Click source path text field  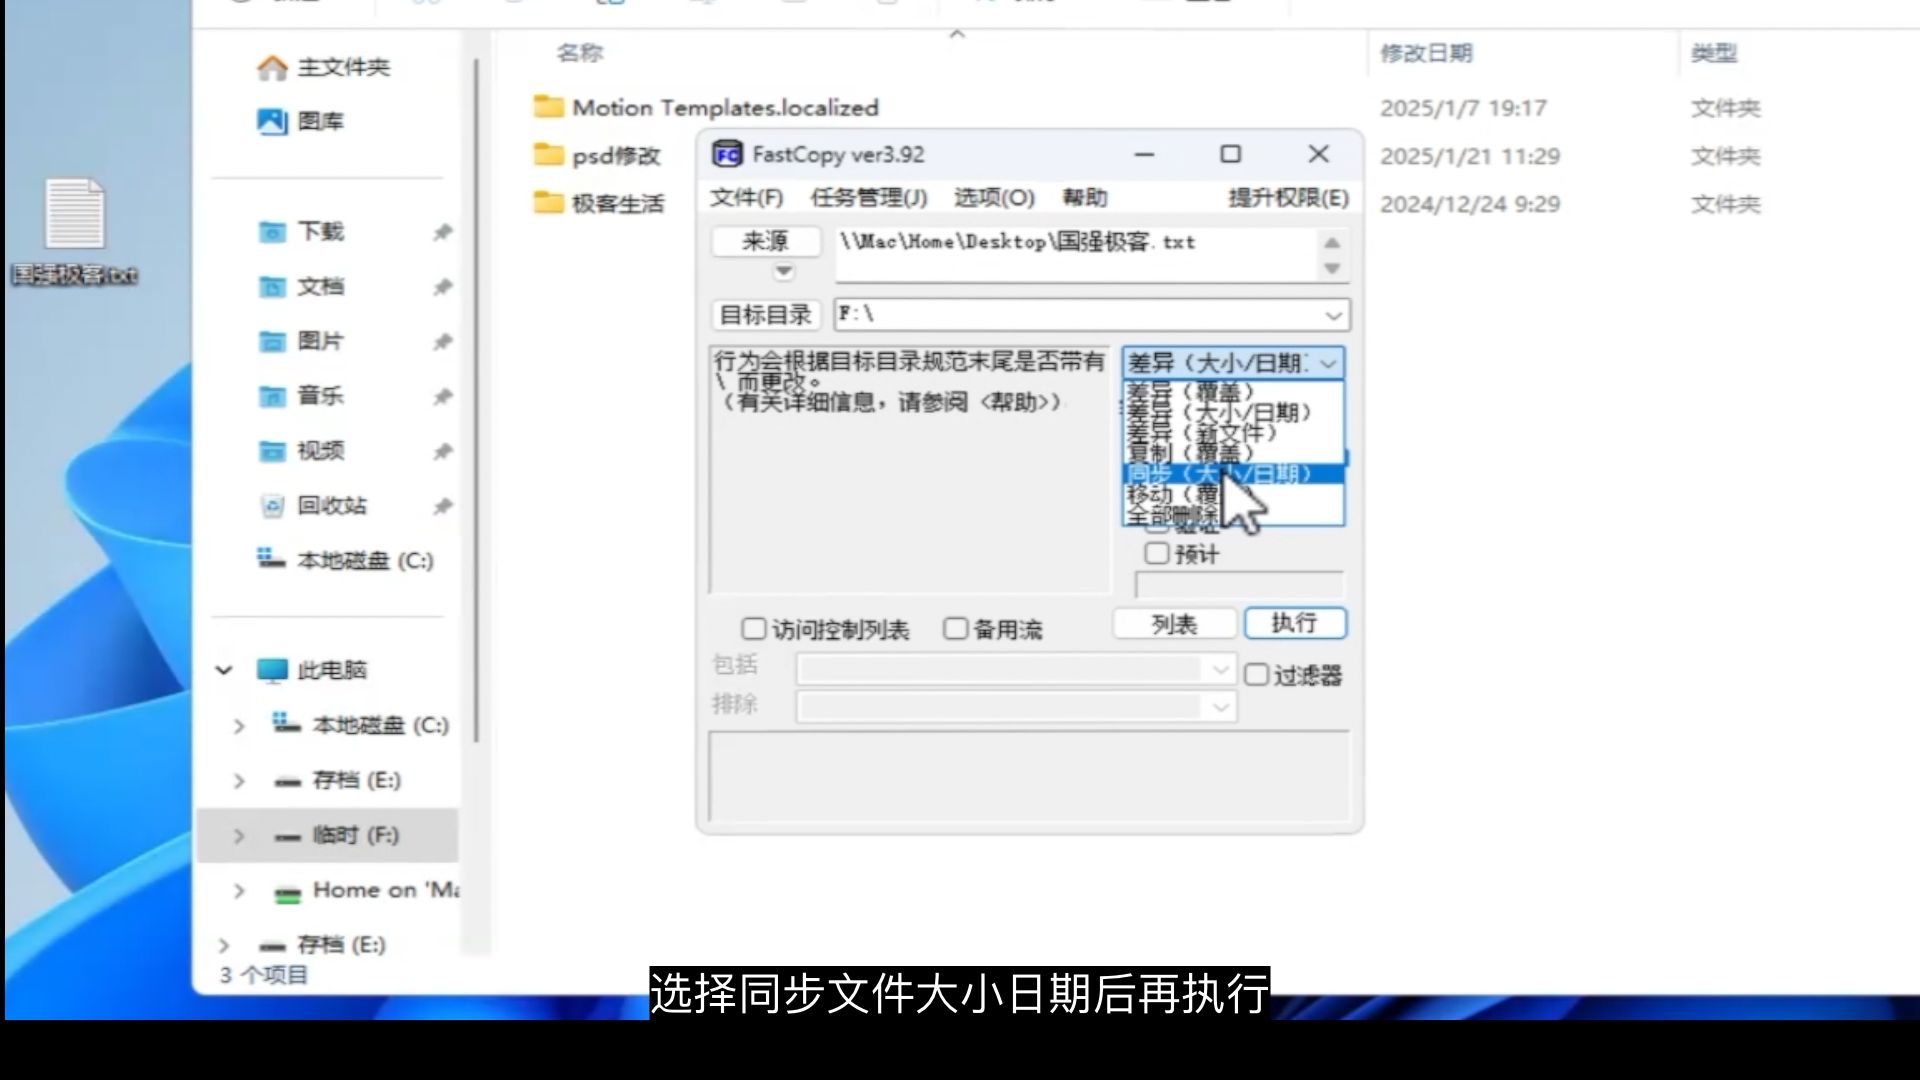[1078, 255]
